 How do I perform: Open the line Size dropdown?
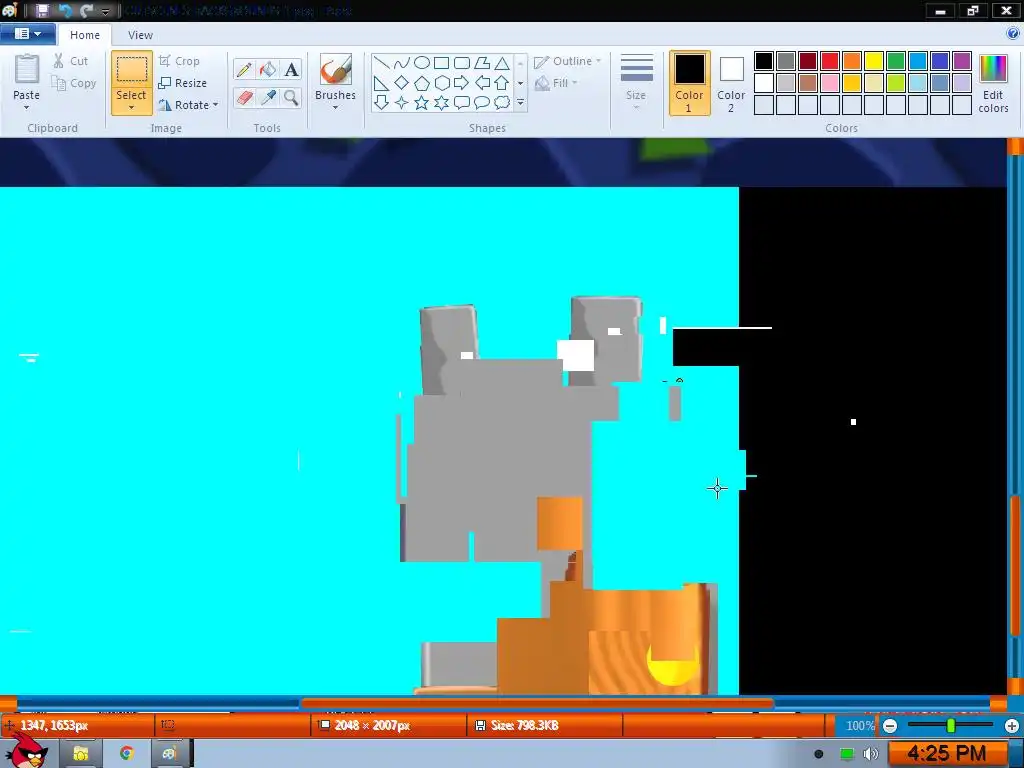[x=636, y=82]
